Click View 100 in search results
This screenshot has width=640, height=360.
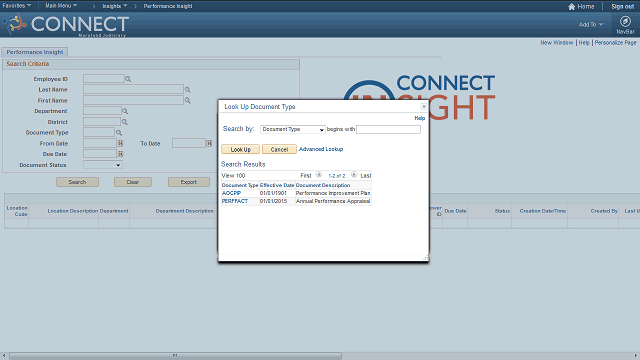point(233,176)
